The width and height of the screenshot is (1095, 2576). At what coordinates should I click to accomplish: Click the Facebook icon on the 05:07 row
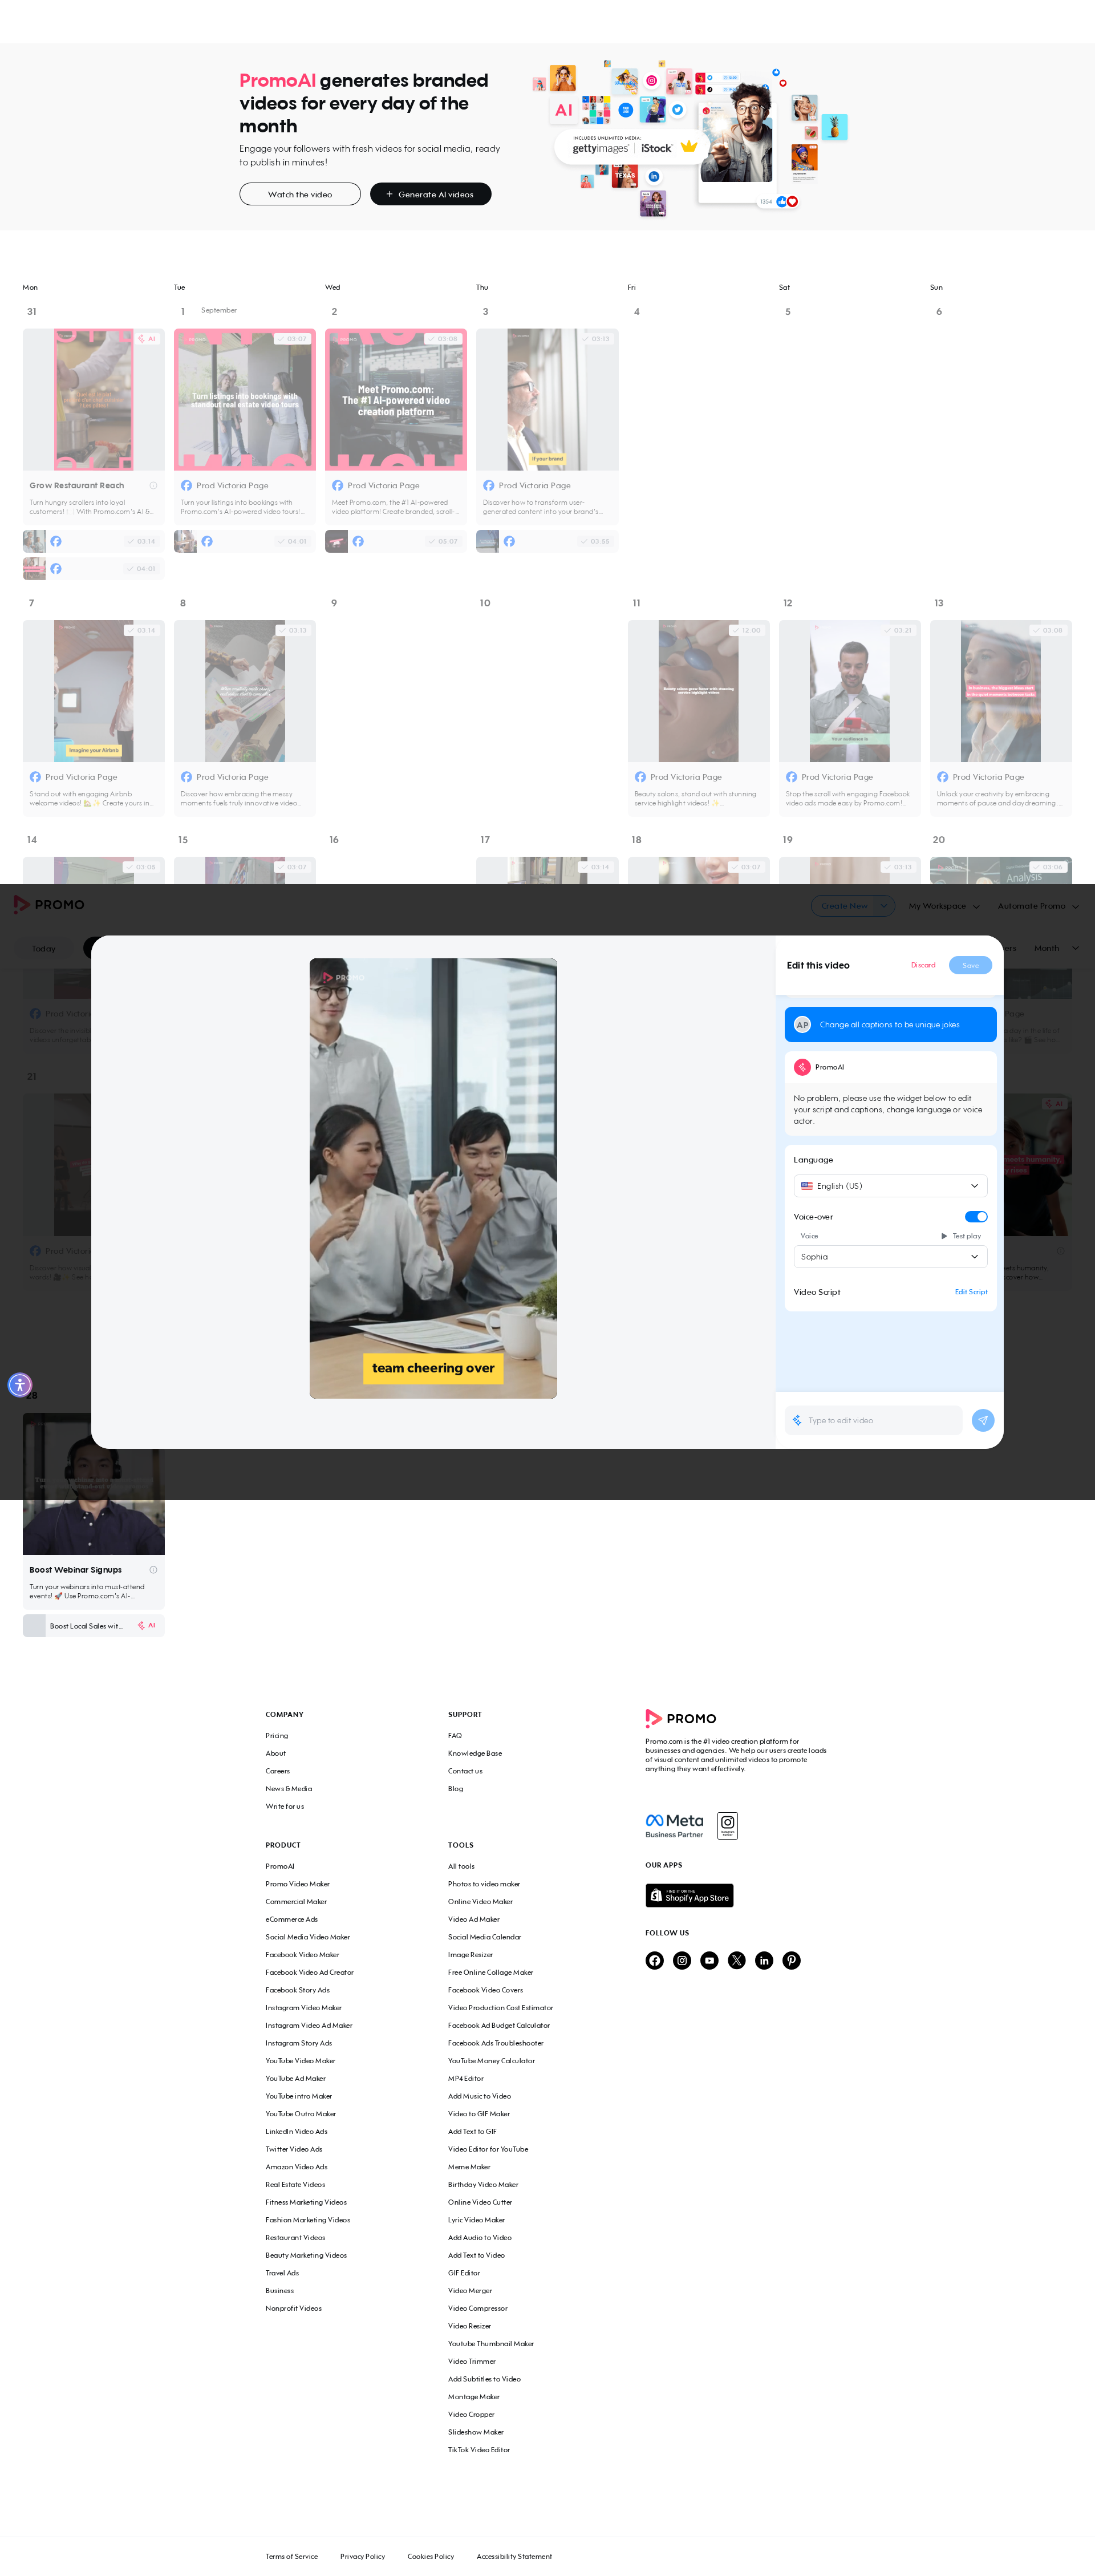coord(358,541)
